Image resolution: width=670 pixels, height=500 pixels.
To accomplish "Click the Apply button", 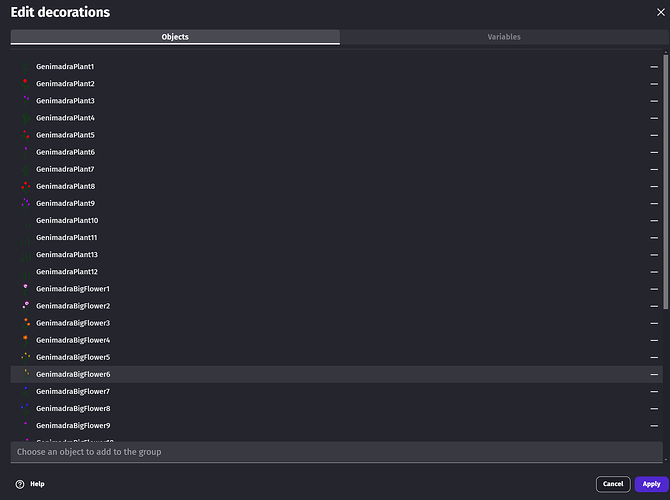I will click(x=651, y=484).
